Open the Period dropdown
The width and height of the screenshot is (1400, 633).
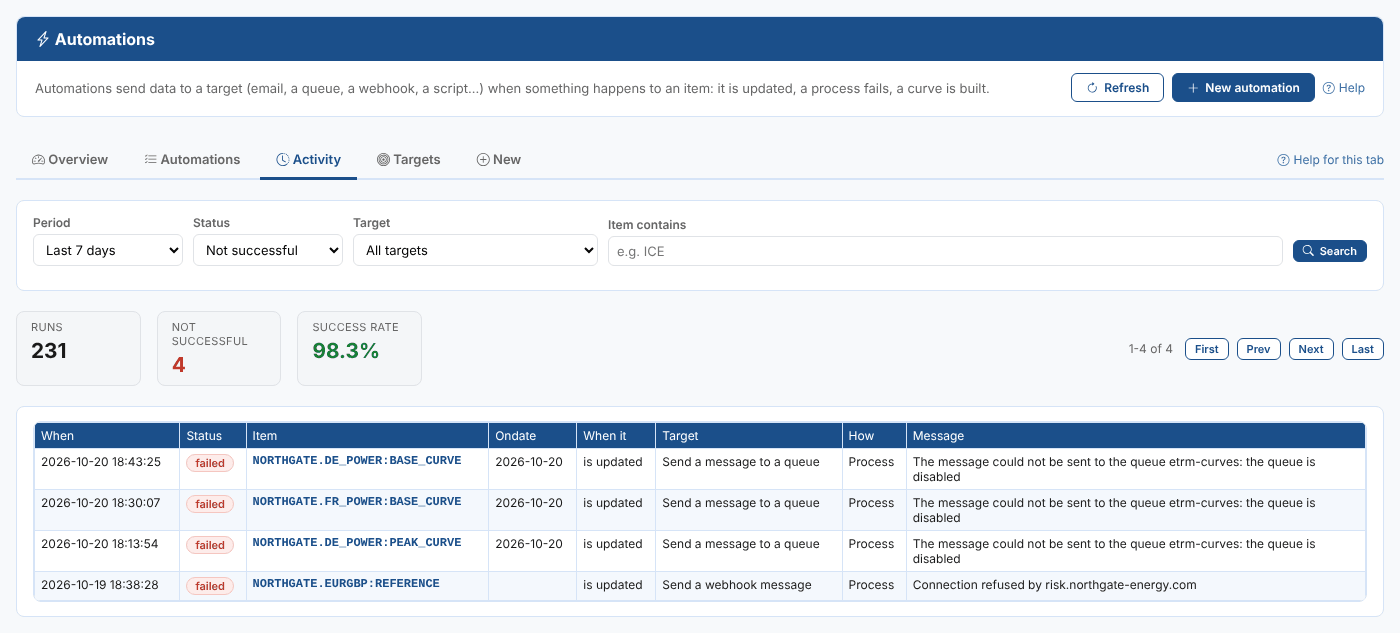click(x=108, y=250)
